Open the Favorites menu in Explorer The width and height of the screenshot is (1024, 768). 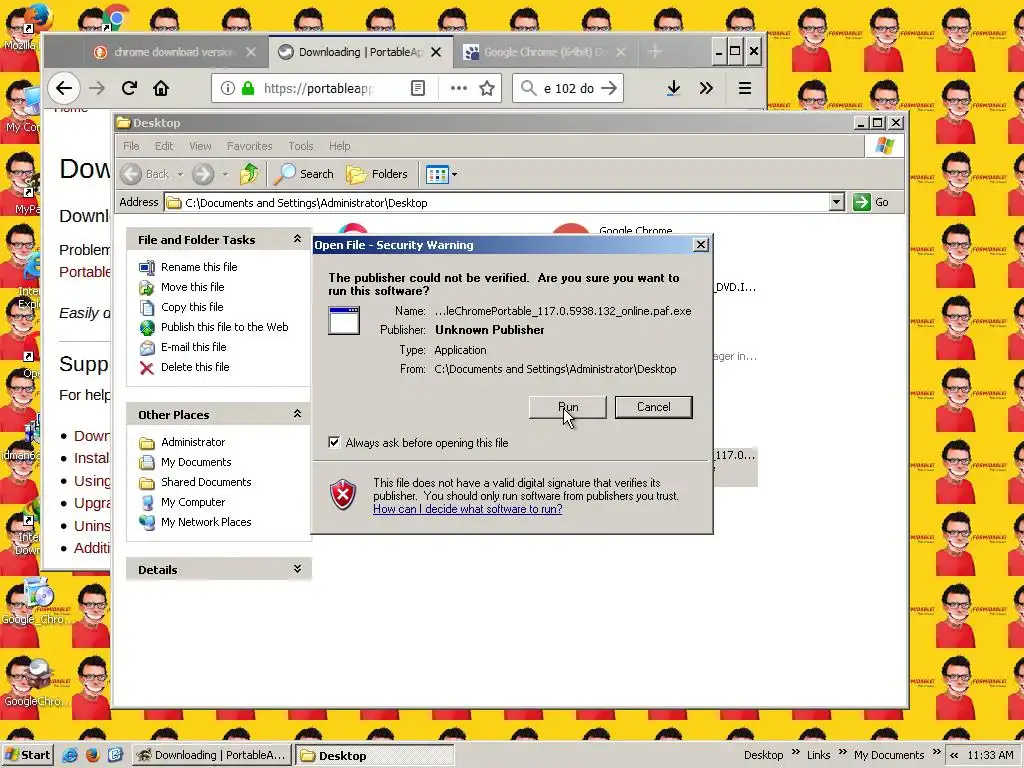(x=249, y=146)
